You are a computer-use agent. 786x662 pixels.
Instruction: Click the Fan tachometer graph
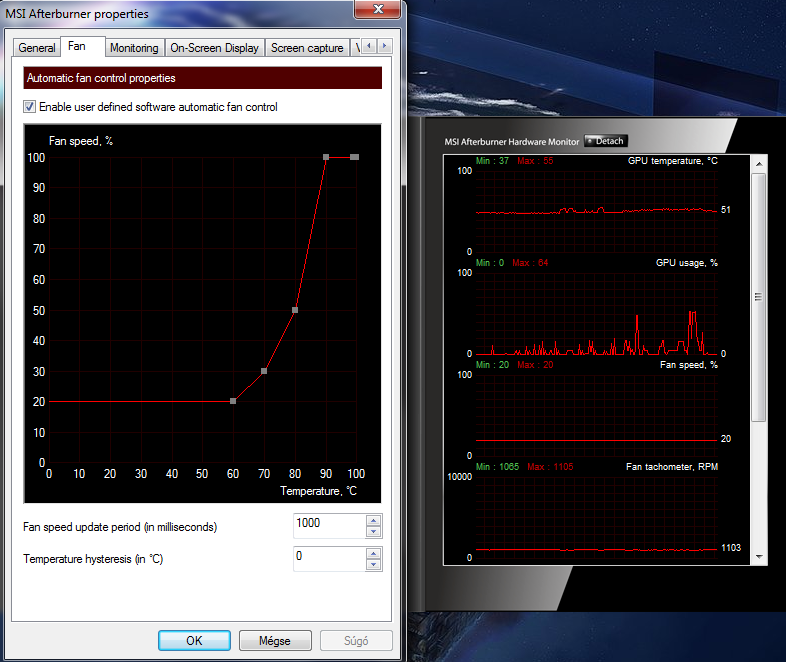click(x=597, y=517)
